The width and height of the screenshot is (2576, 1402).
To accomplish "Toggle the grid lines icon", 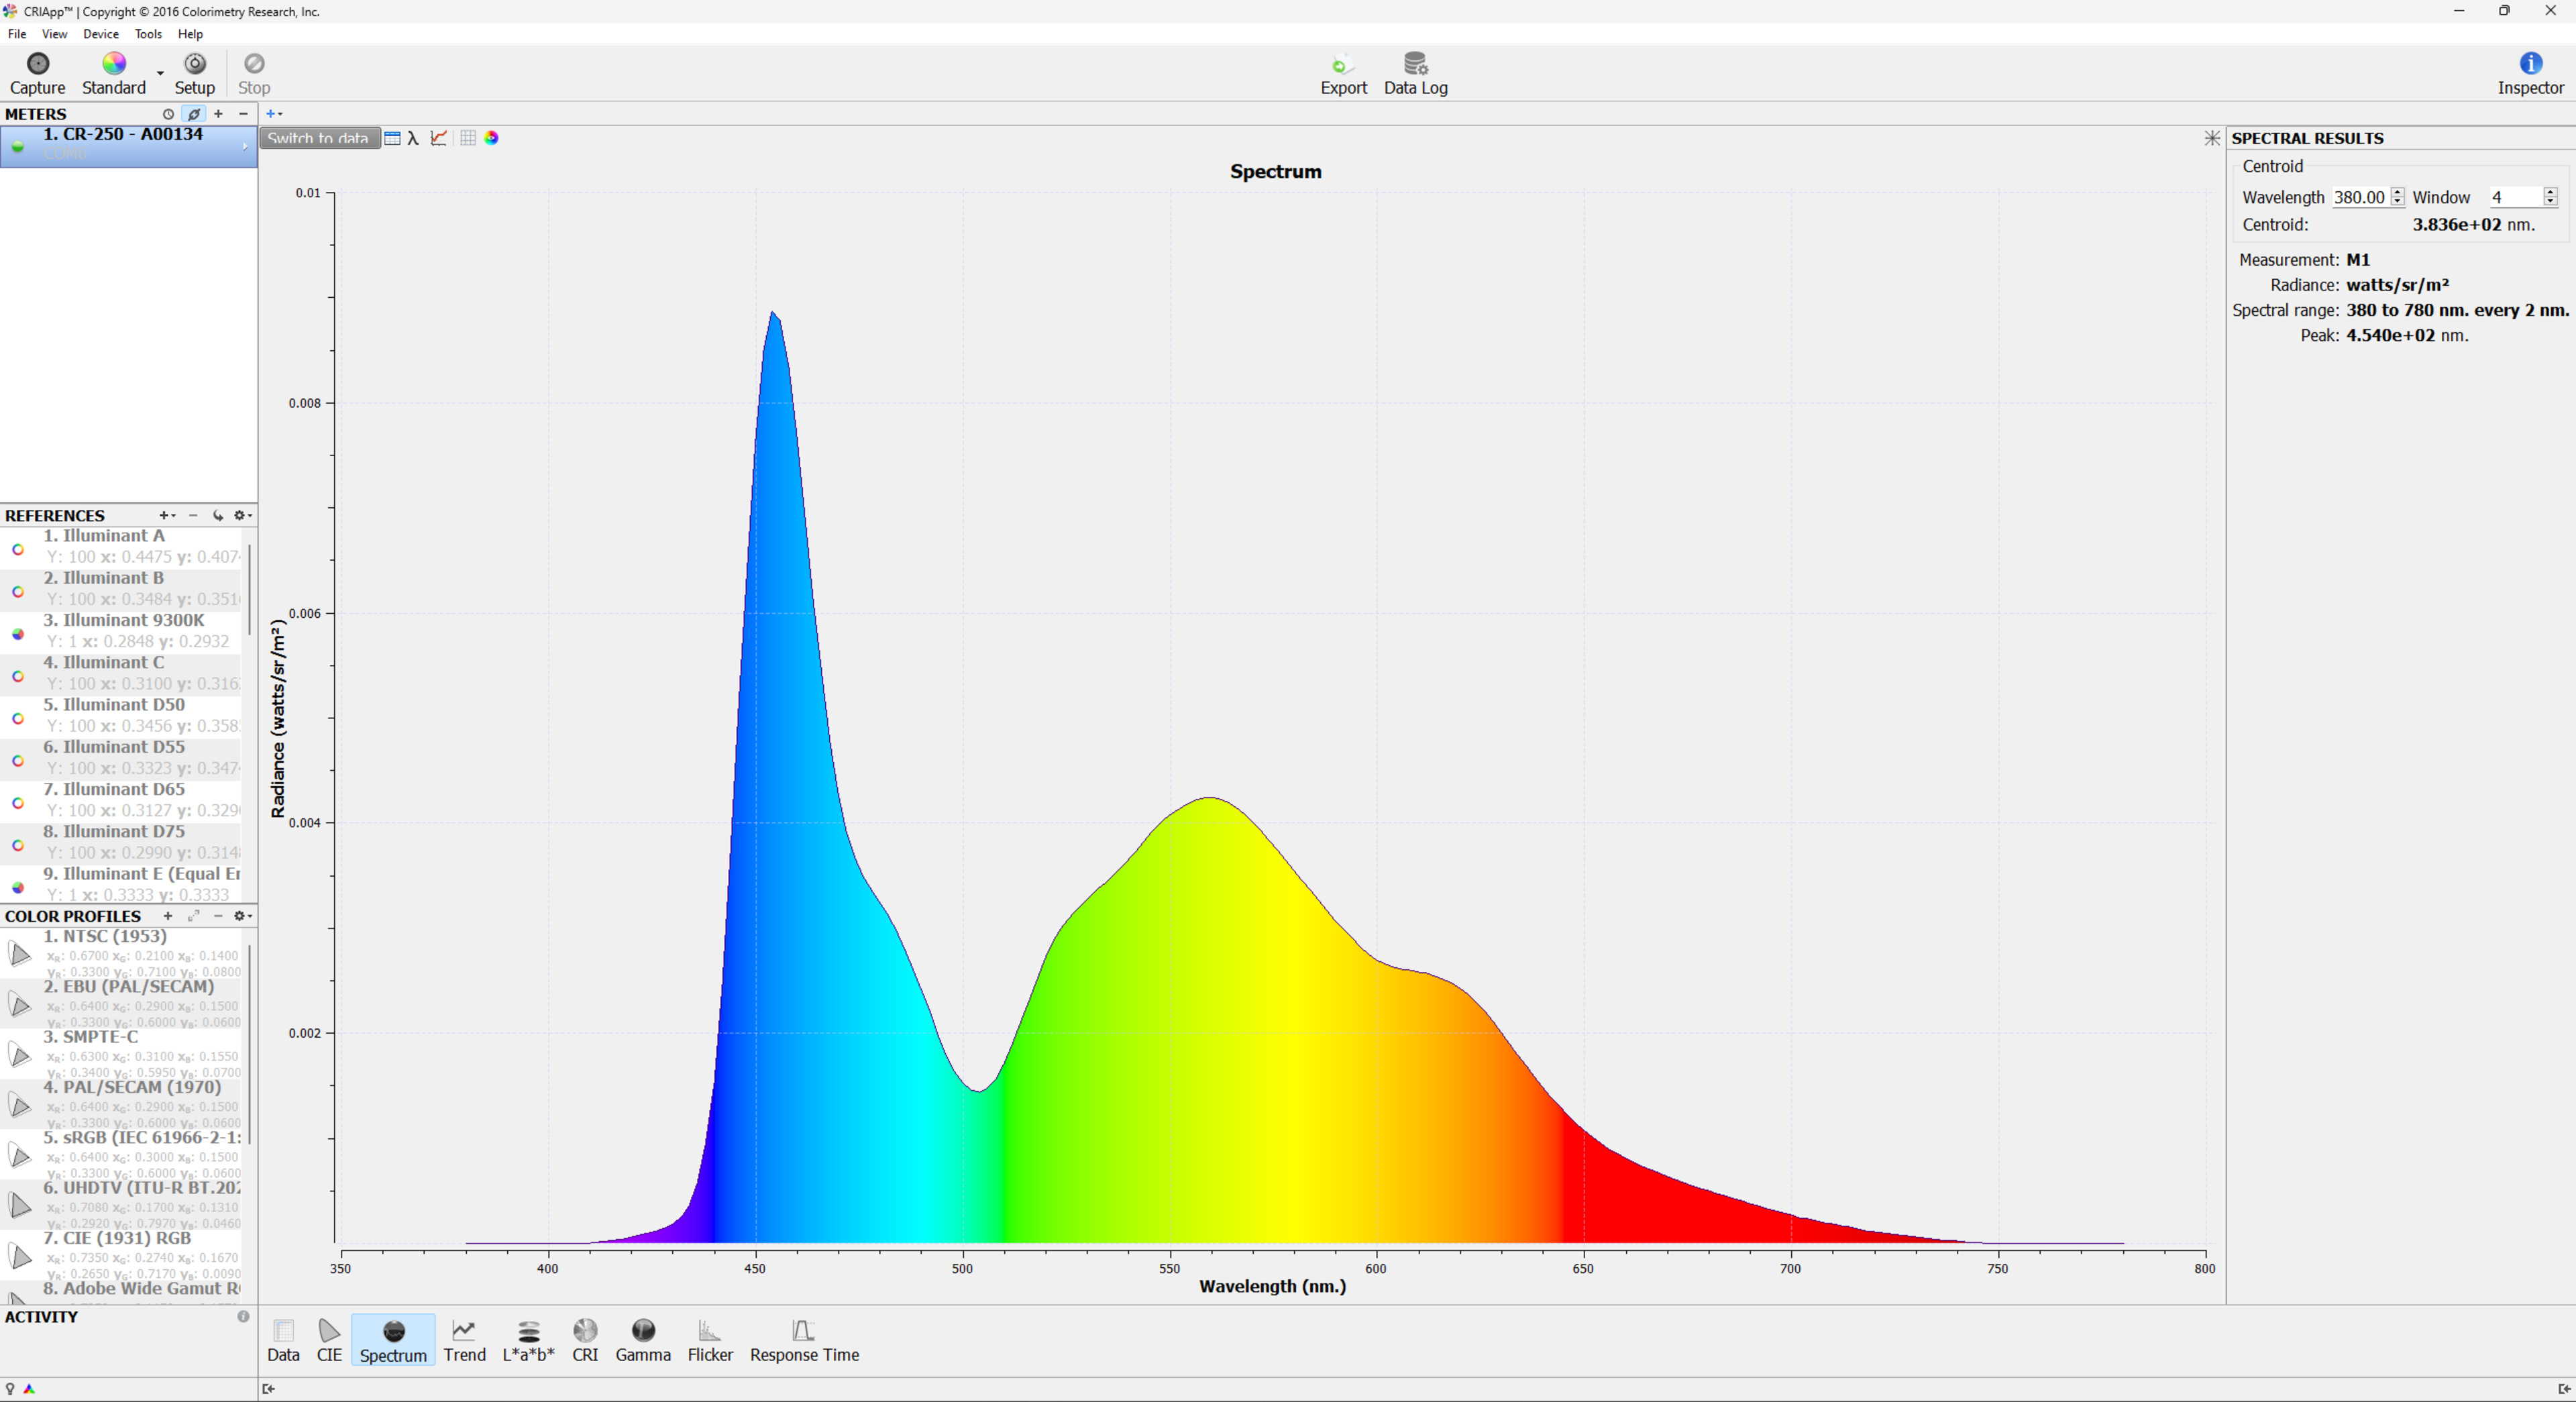I will [x=468, y=138].
